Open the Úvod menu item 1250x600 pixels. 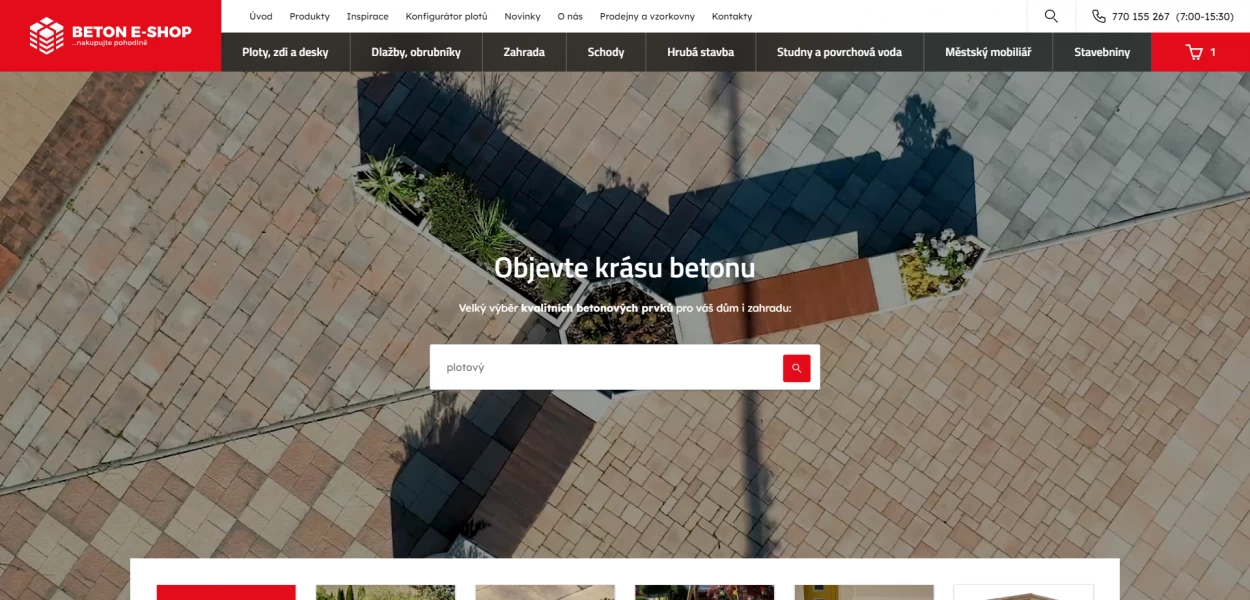[261, 16]
